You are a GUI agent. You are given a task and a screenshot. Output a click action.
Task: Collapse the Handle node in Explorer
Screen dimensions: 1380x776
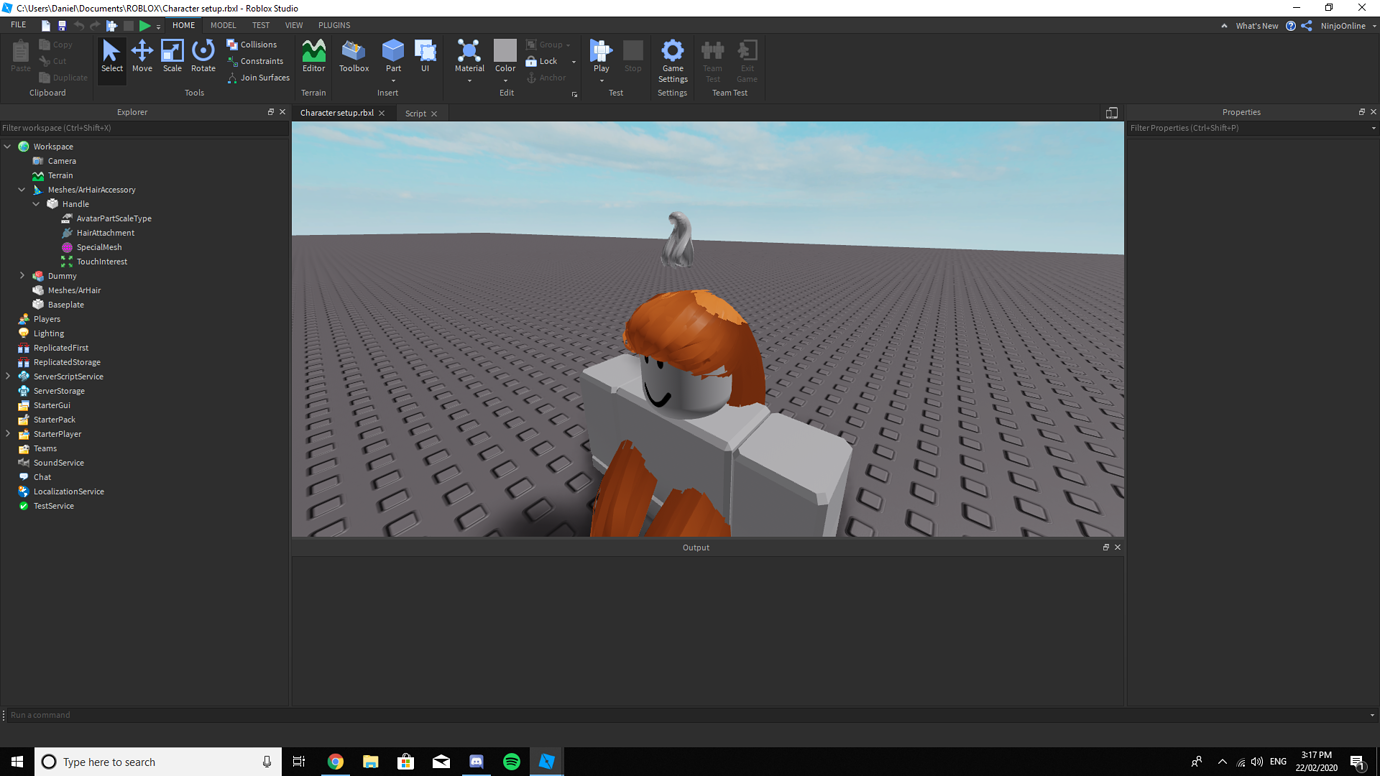click(36, 203)
